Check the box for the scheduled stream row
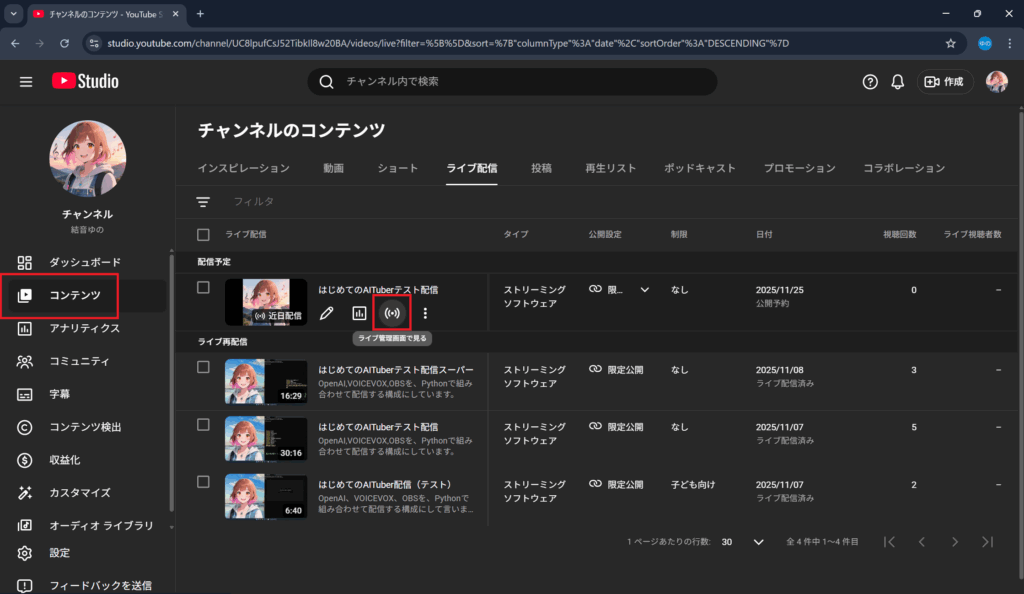 pyautogui.click(x=204, y=288)
